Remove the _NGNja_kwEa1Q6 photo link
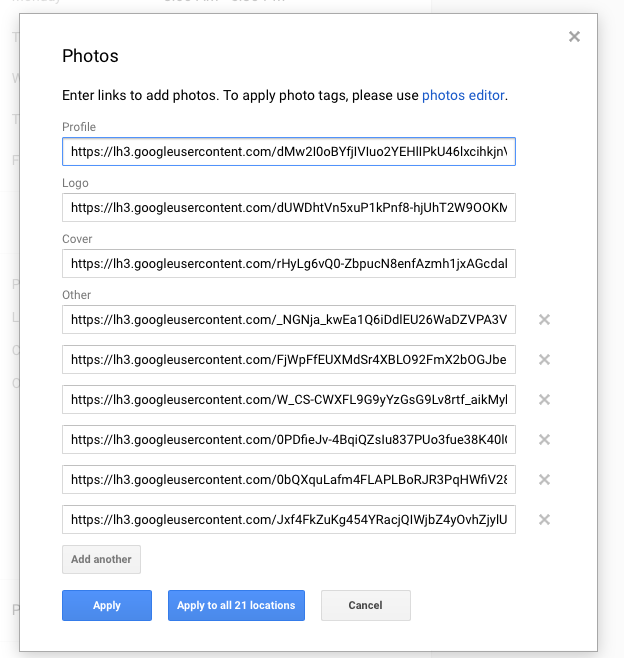 544,319
